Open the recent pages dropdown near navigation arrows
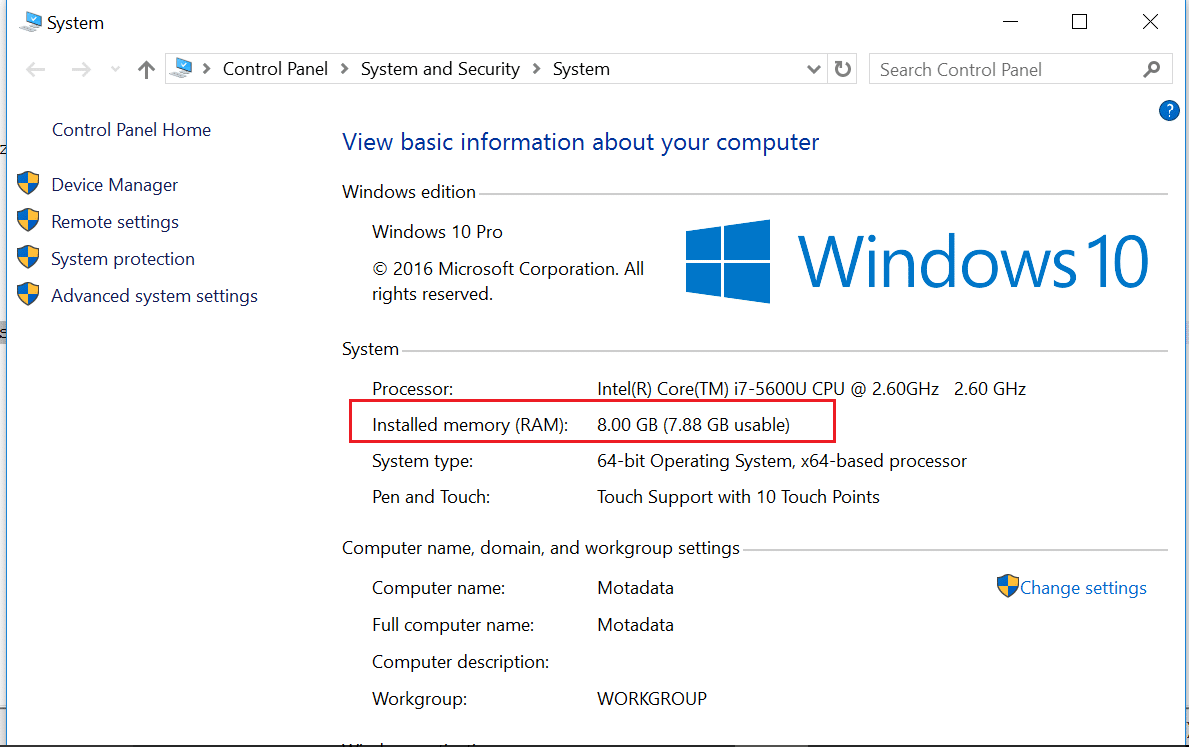1189x747 pixels. [114, 69]
